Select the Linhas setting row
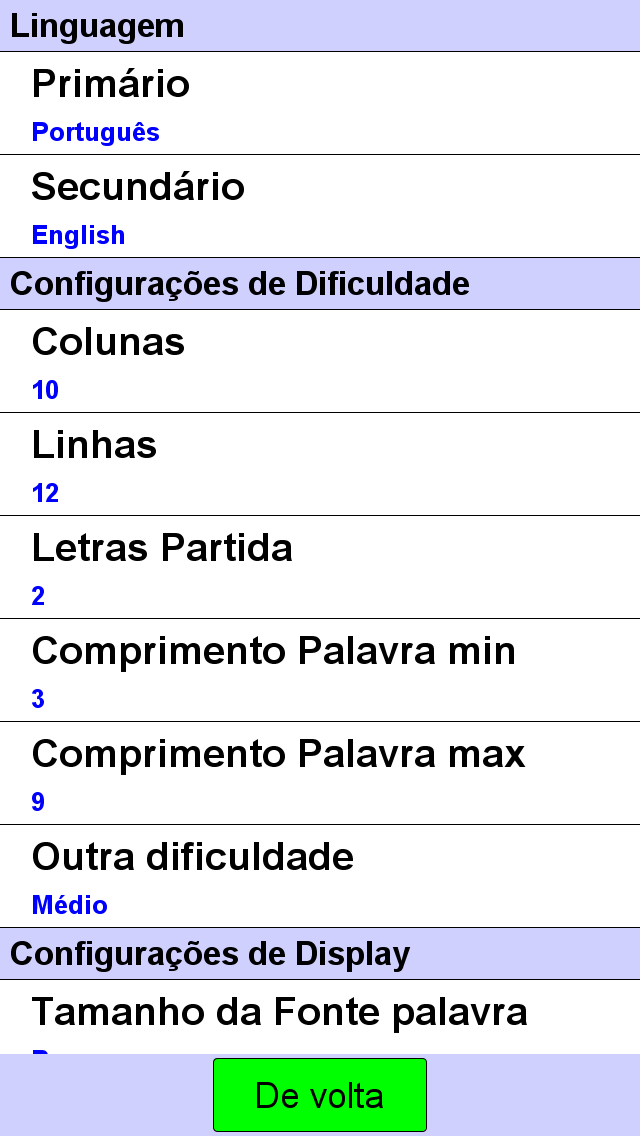Screen dimensions: 640x1136 pyautogui.click(x=320, y=464)
